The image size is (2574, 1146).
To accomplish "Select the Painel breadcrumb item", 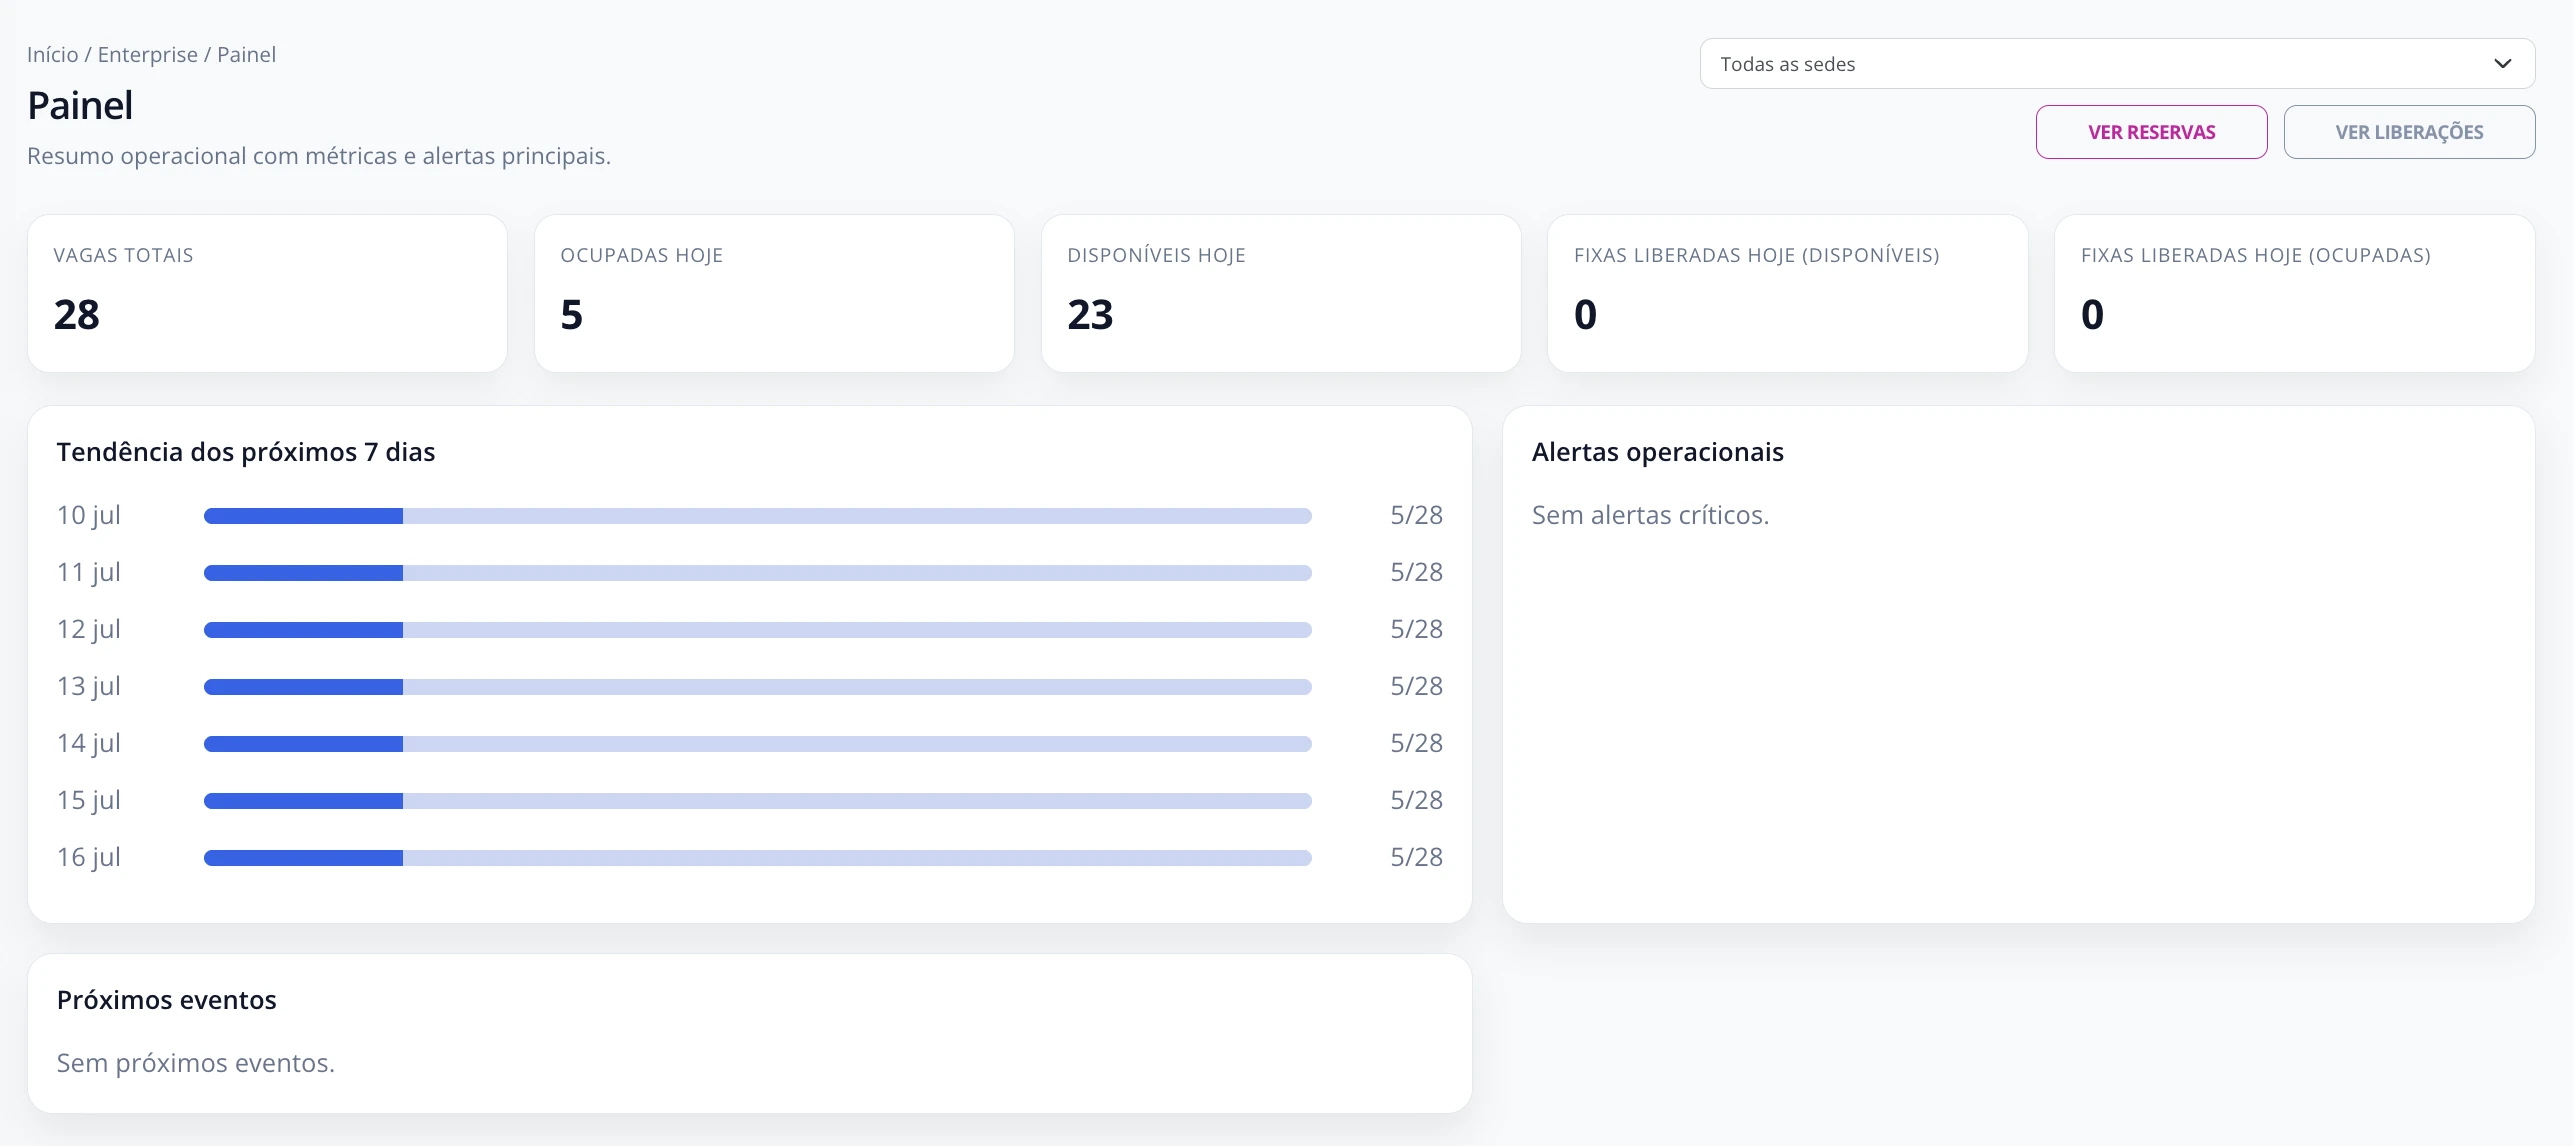I will 246,54.
